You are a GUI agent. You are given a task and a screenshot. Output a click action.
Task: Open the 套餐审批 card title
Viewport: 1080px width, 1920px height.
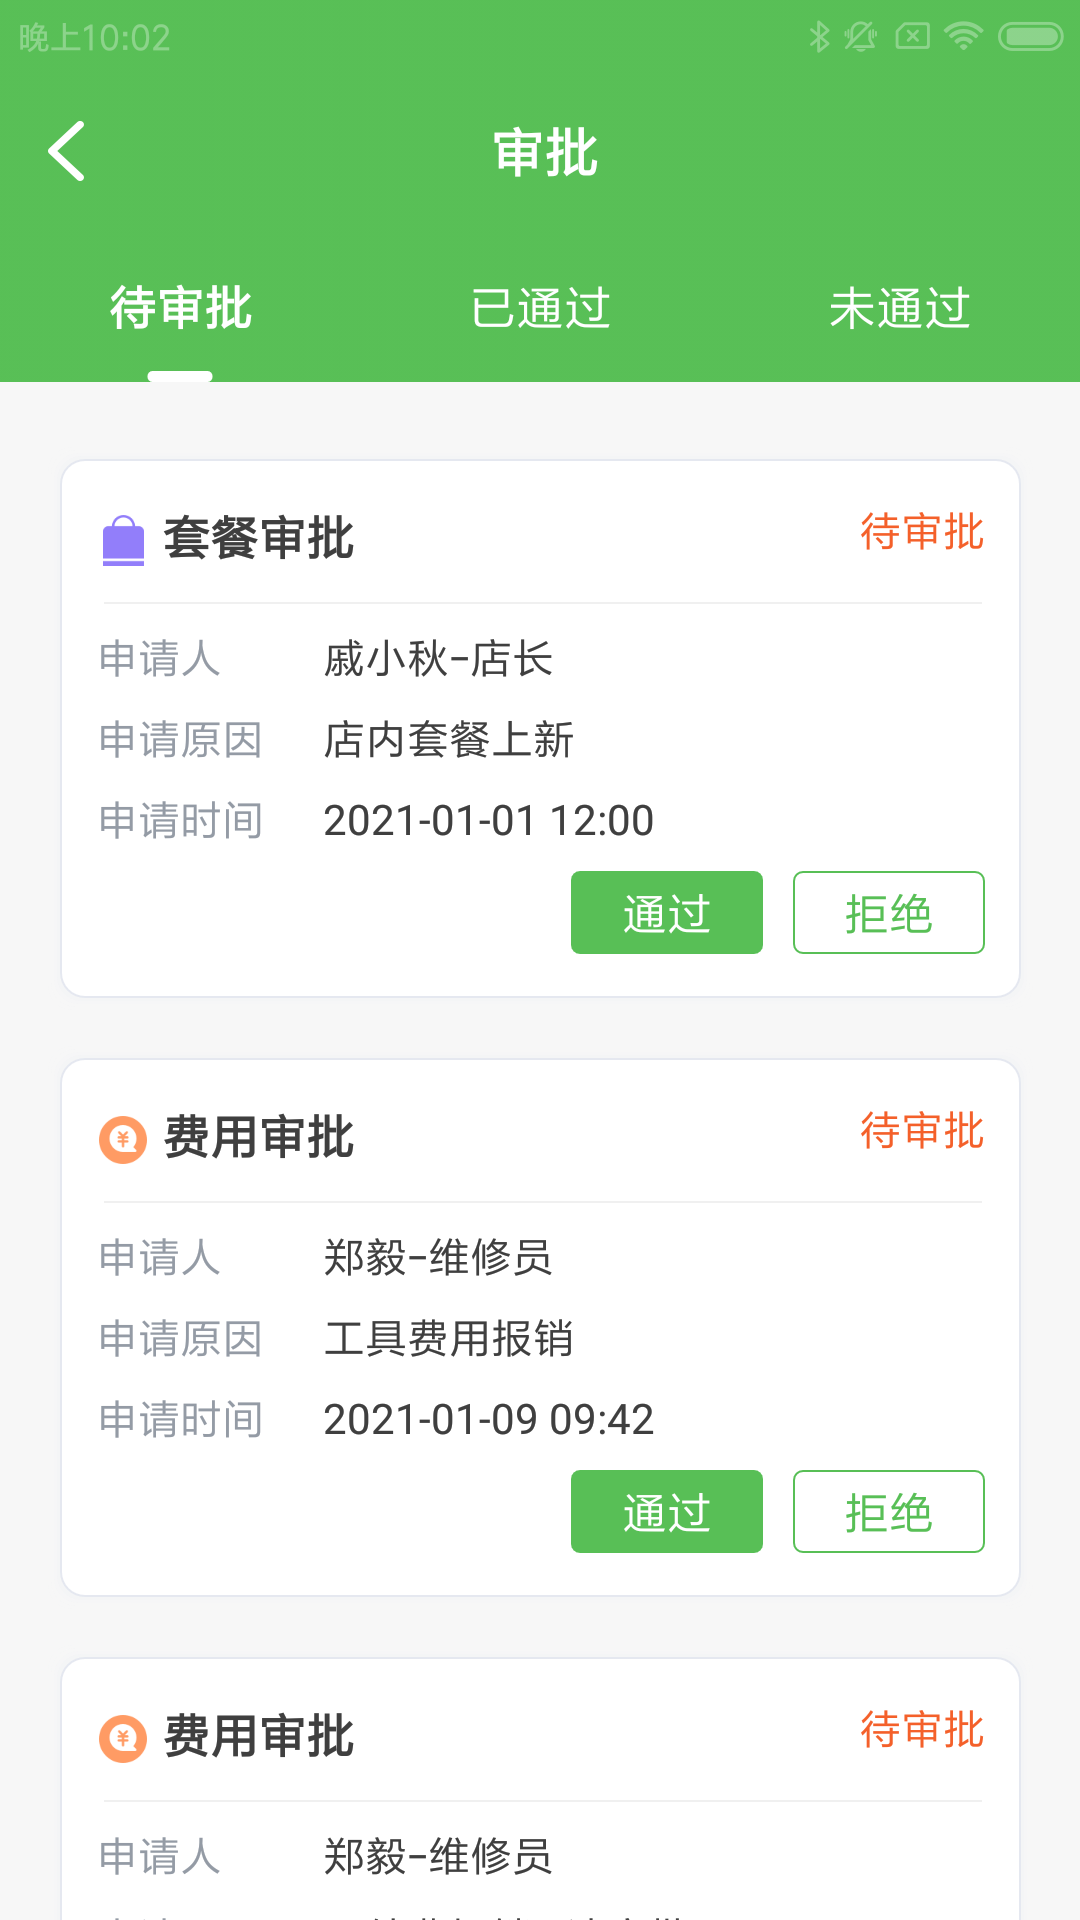point(259,538)
